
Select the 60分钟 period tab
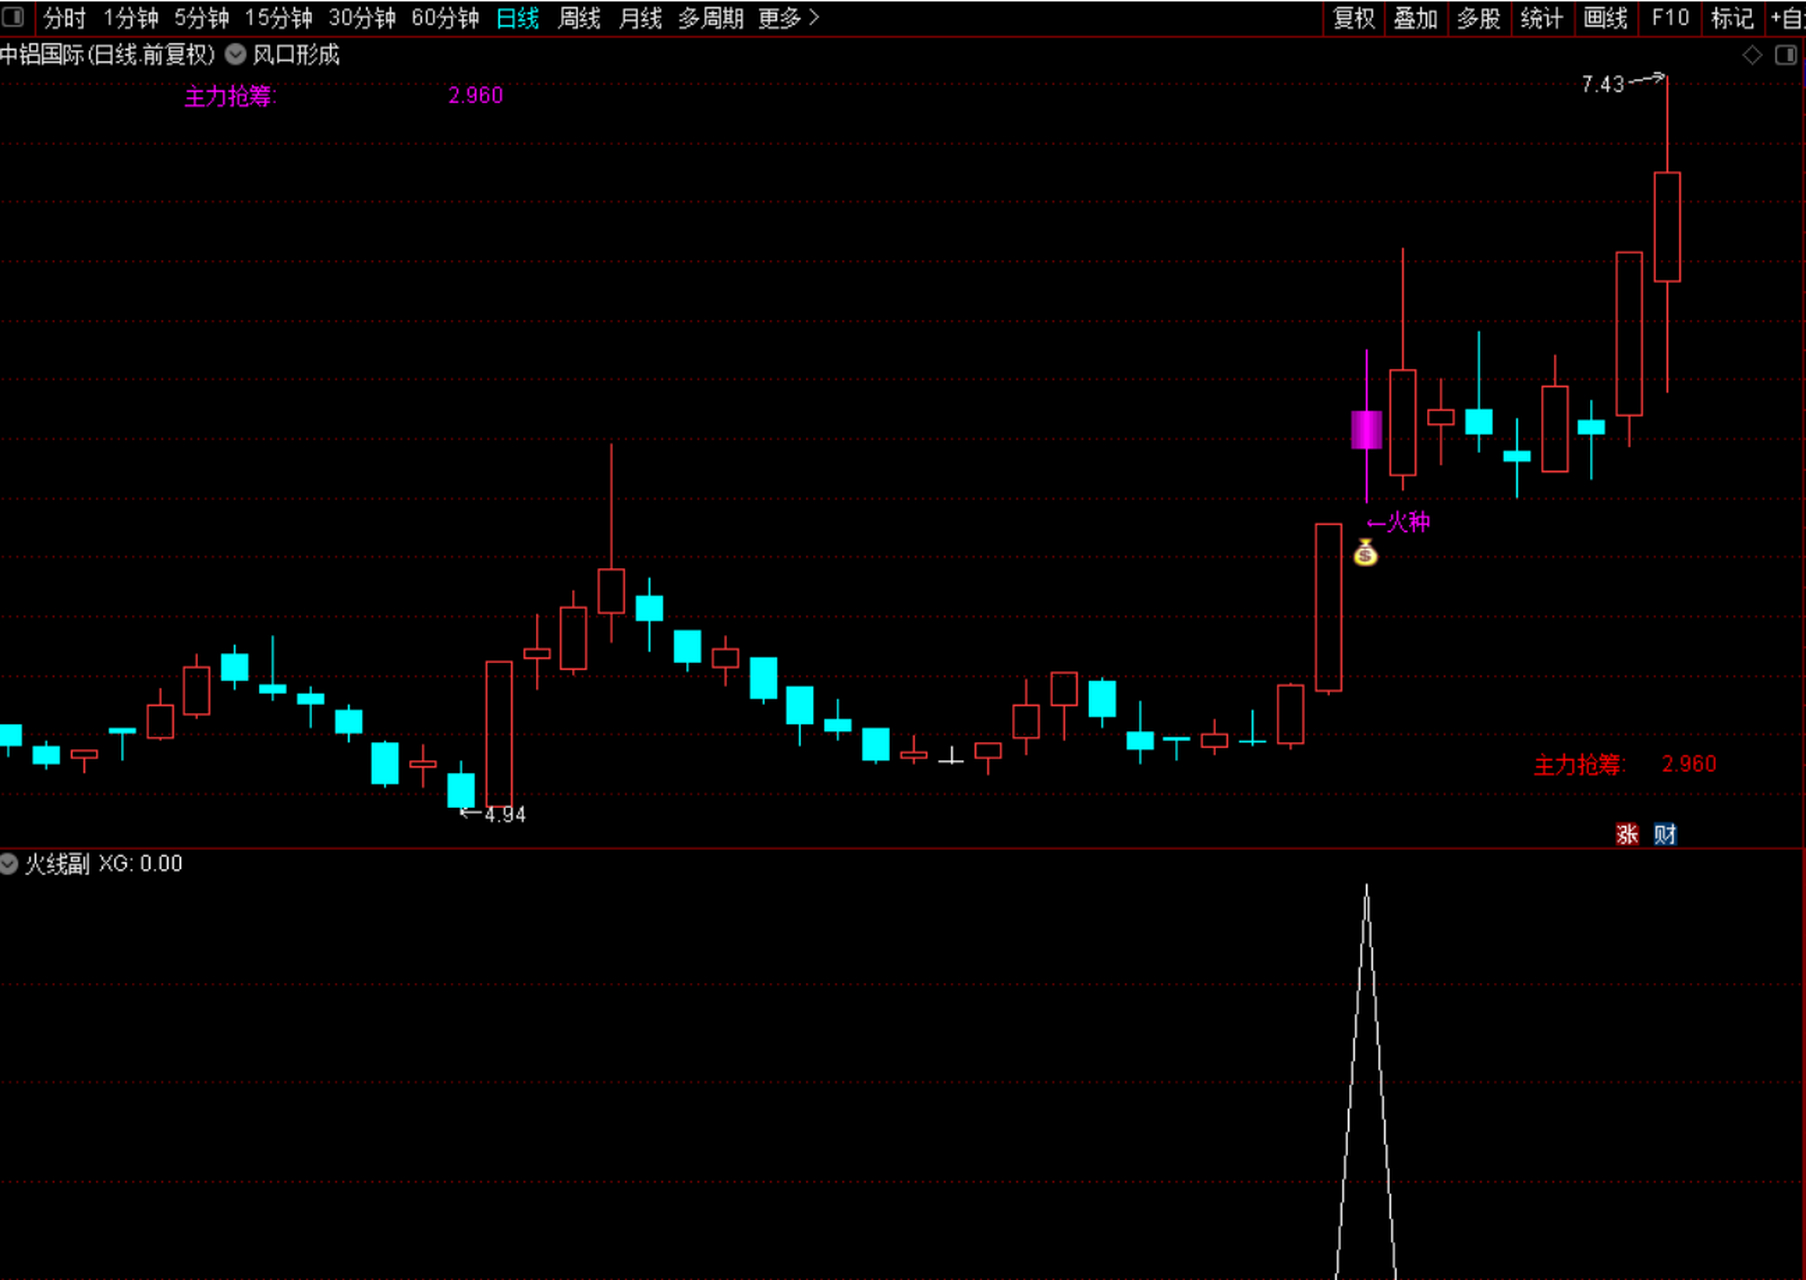[445, 18]
